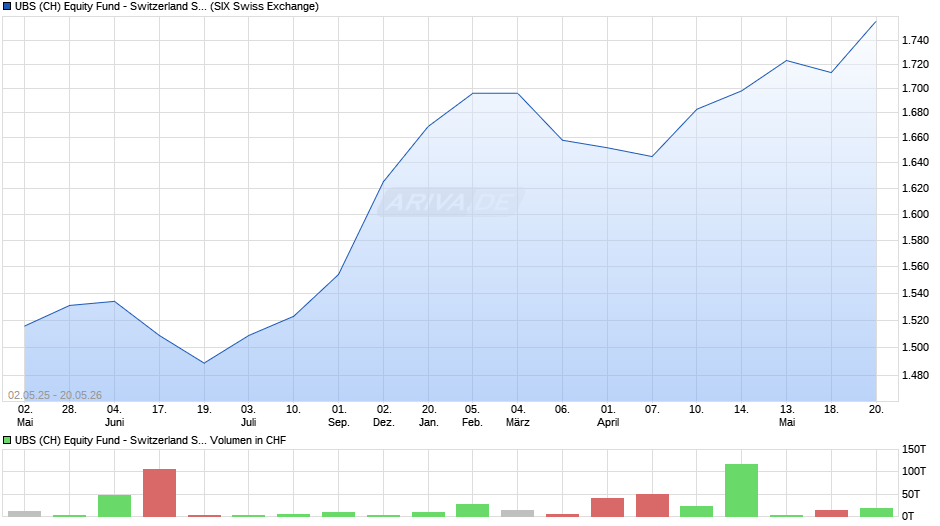Select the chart title 'UBS (CH) Equity Fund - Switzerland S... (SIX Swiss Exchange)'
940x526 pixels.
tap(167, 7)
